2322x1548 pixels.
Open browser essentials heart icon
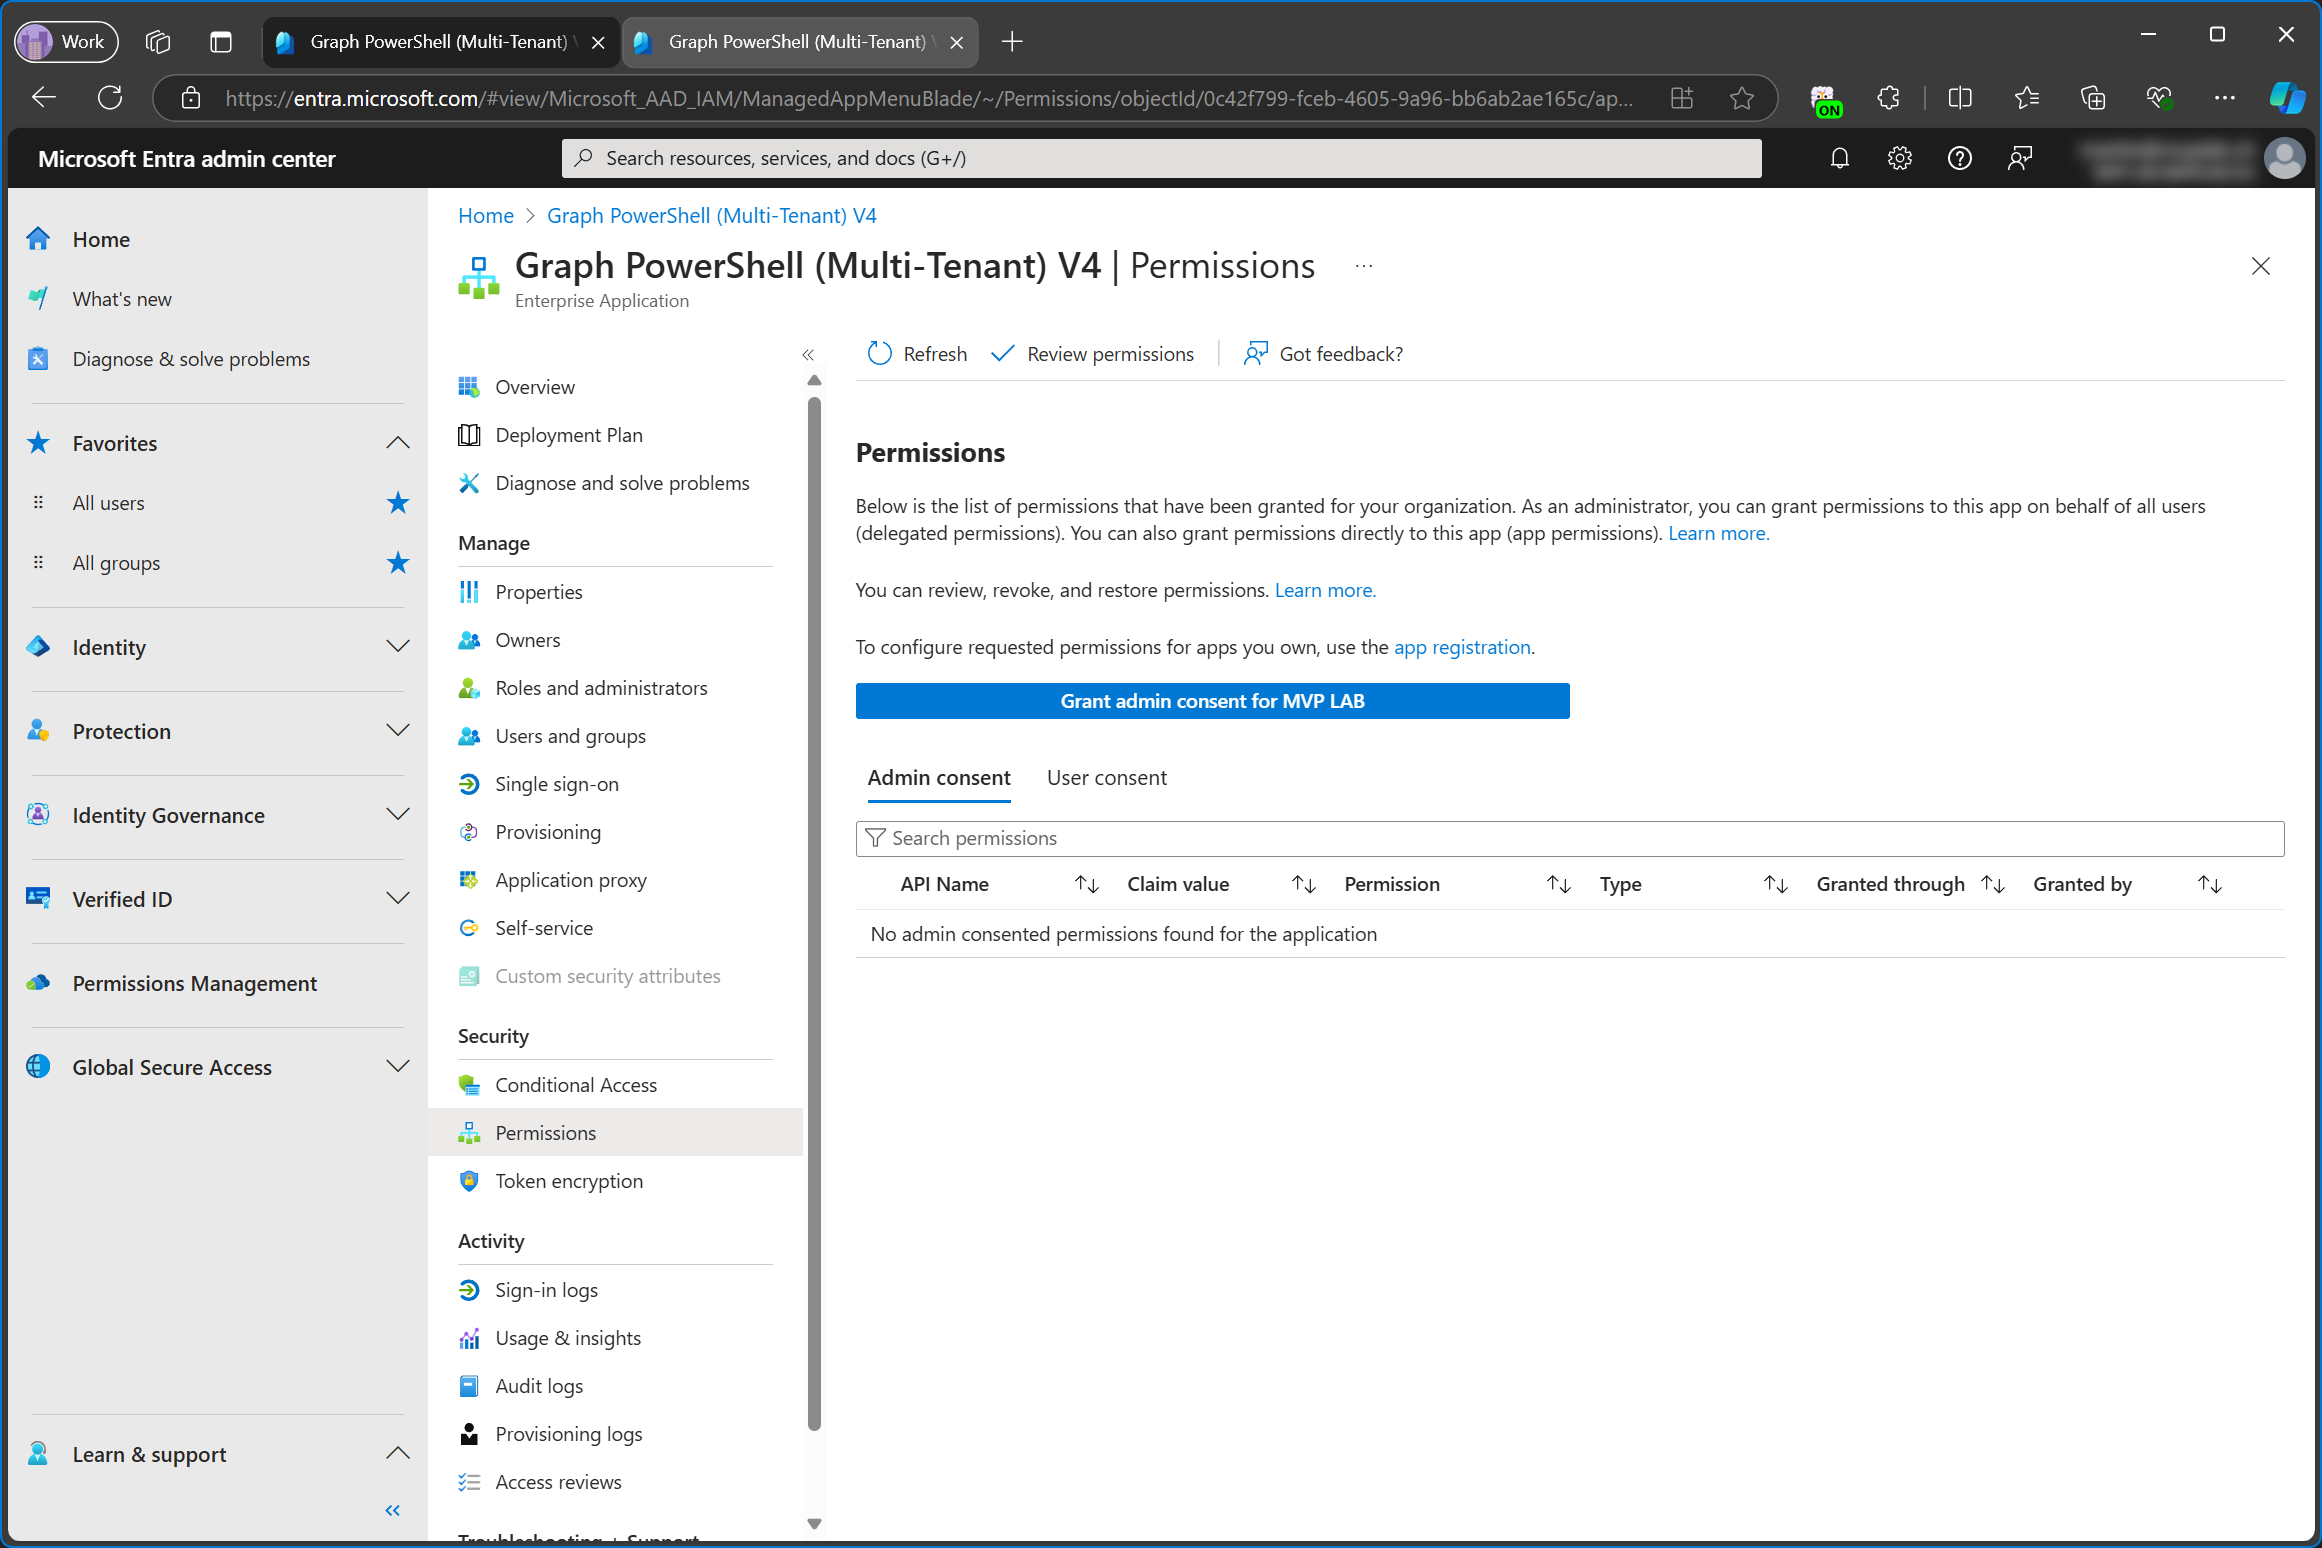click(2159, 98)
